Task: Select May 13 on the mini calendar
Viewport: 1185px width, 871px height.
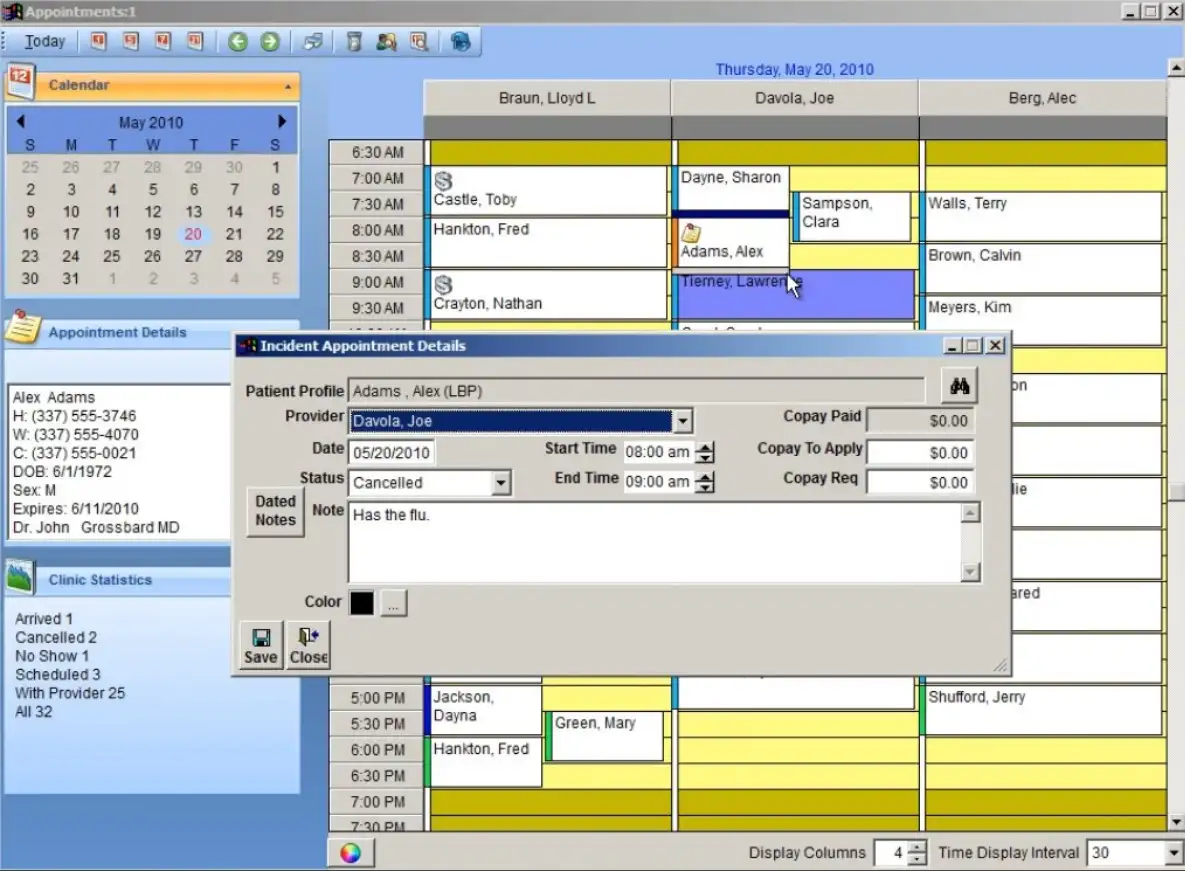Action: click(x=193, y=211)
